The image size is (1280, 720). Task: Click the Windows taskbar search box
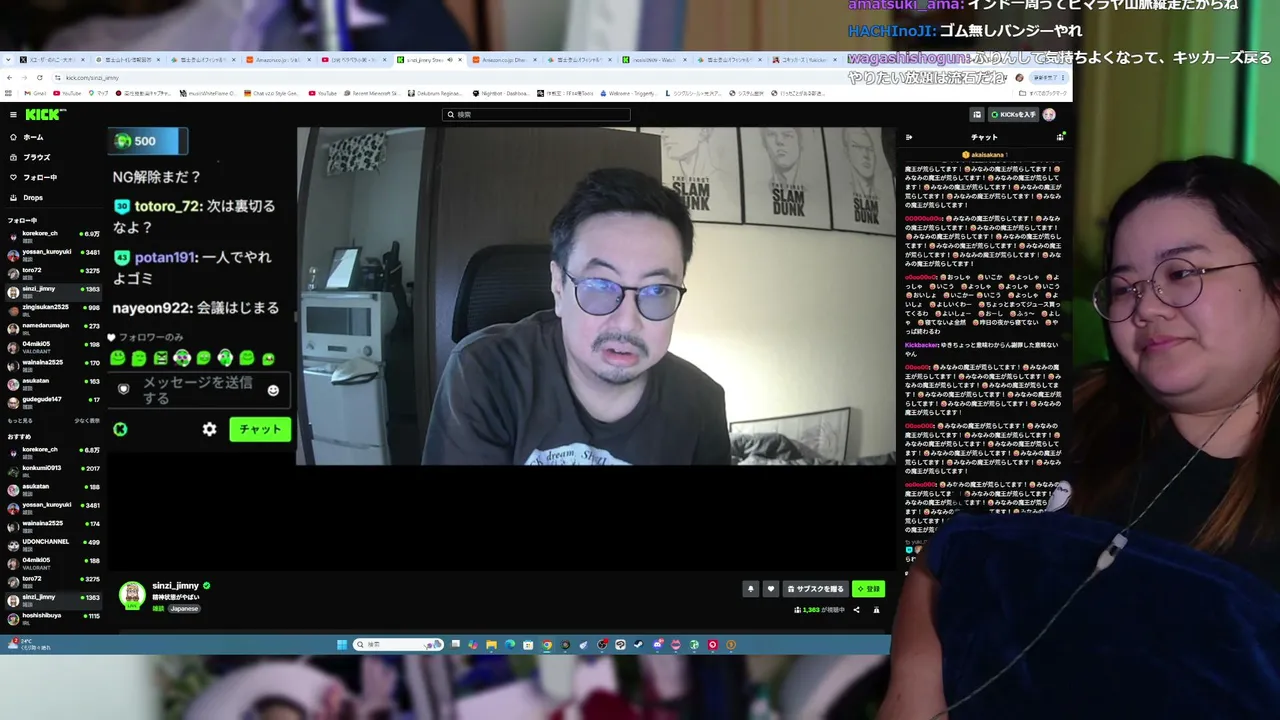398,645
